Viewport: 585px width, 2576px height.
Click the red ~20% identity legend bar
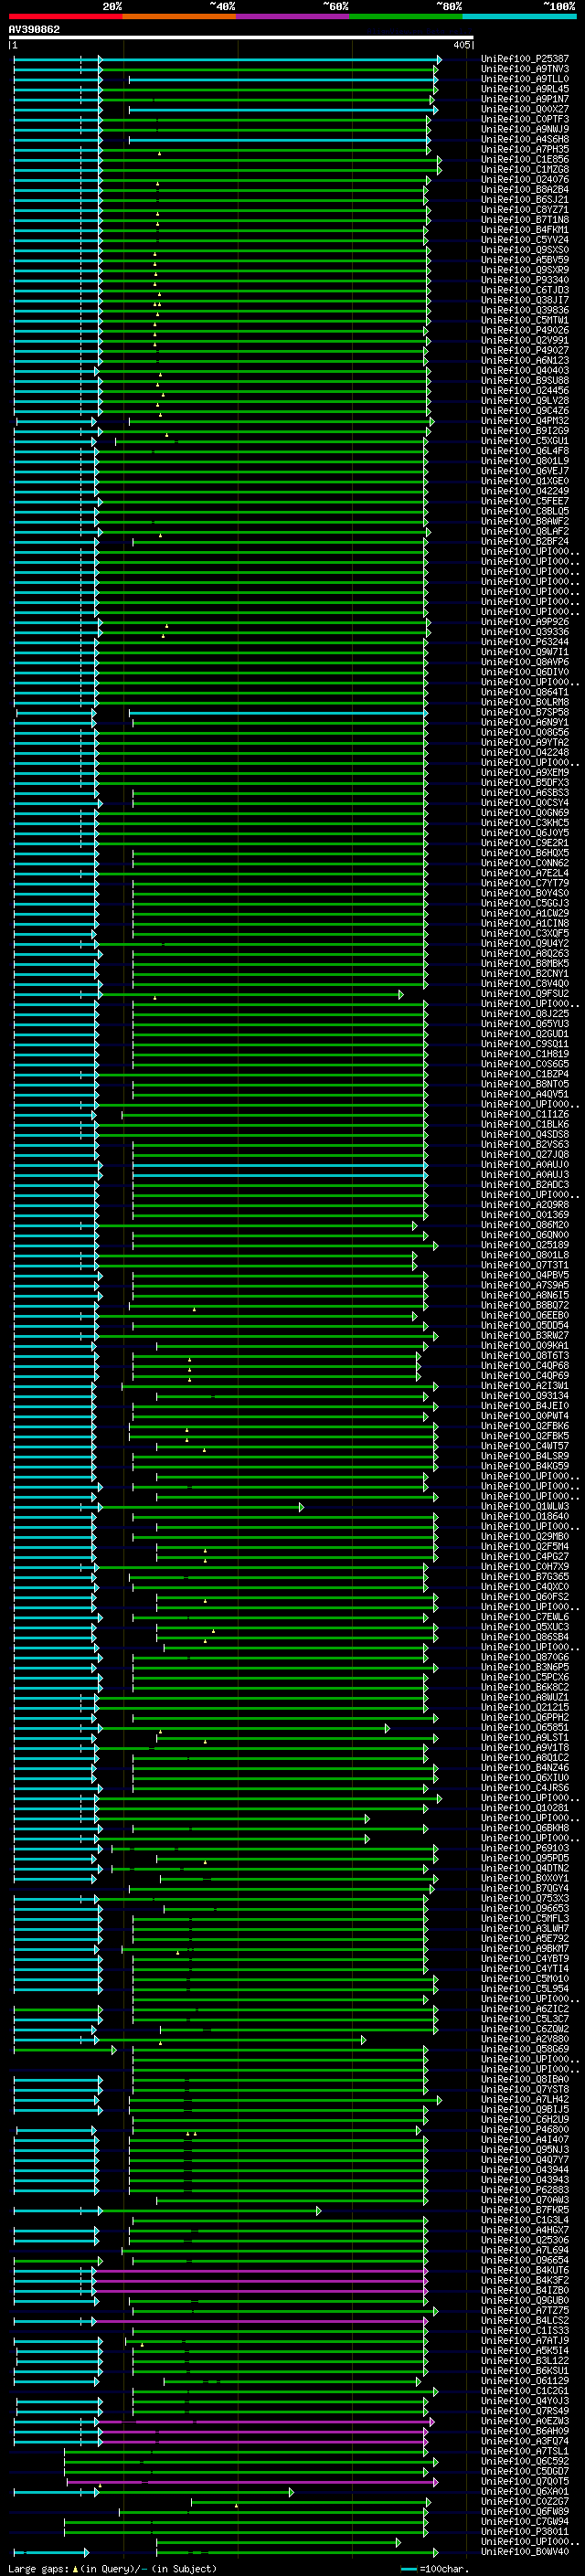65,17
